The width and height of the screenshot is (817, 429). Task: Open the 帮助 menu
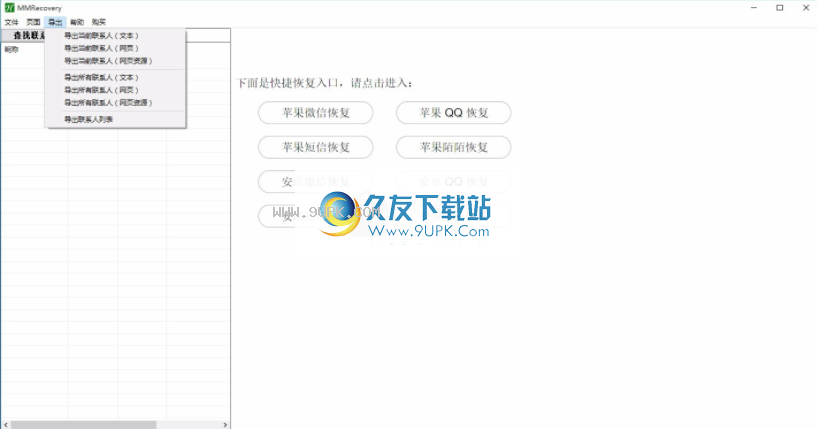pyautogui.click(x=77, y=22)
